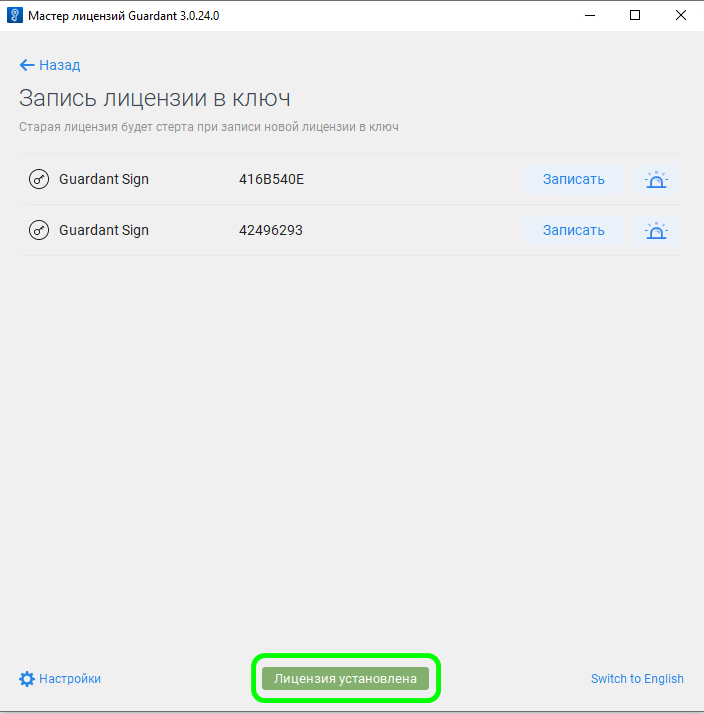704x714 pixels.
Task: Click the settings gear icon
Action: pyautogui.click(x=27, y=678)
